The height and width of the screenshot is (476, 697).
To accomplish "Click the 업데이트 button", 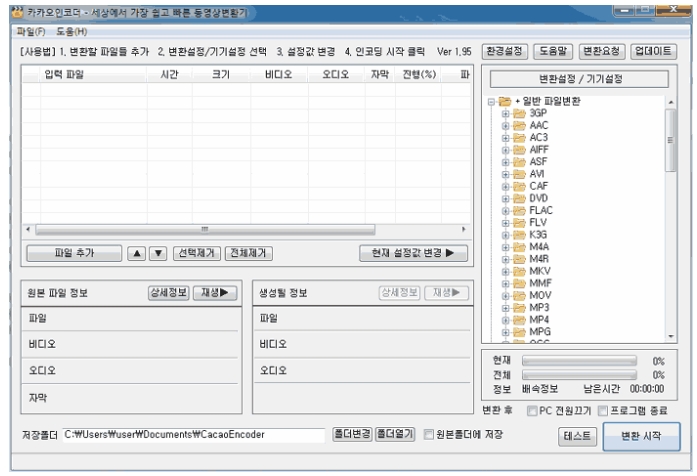I will click(x=653, y=52).
